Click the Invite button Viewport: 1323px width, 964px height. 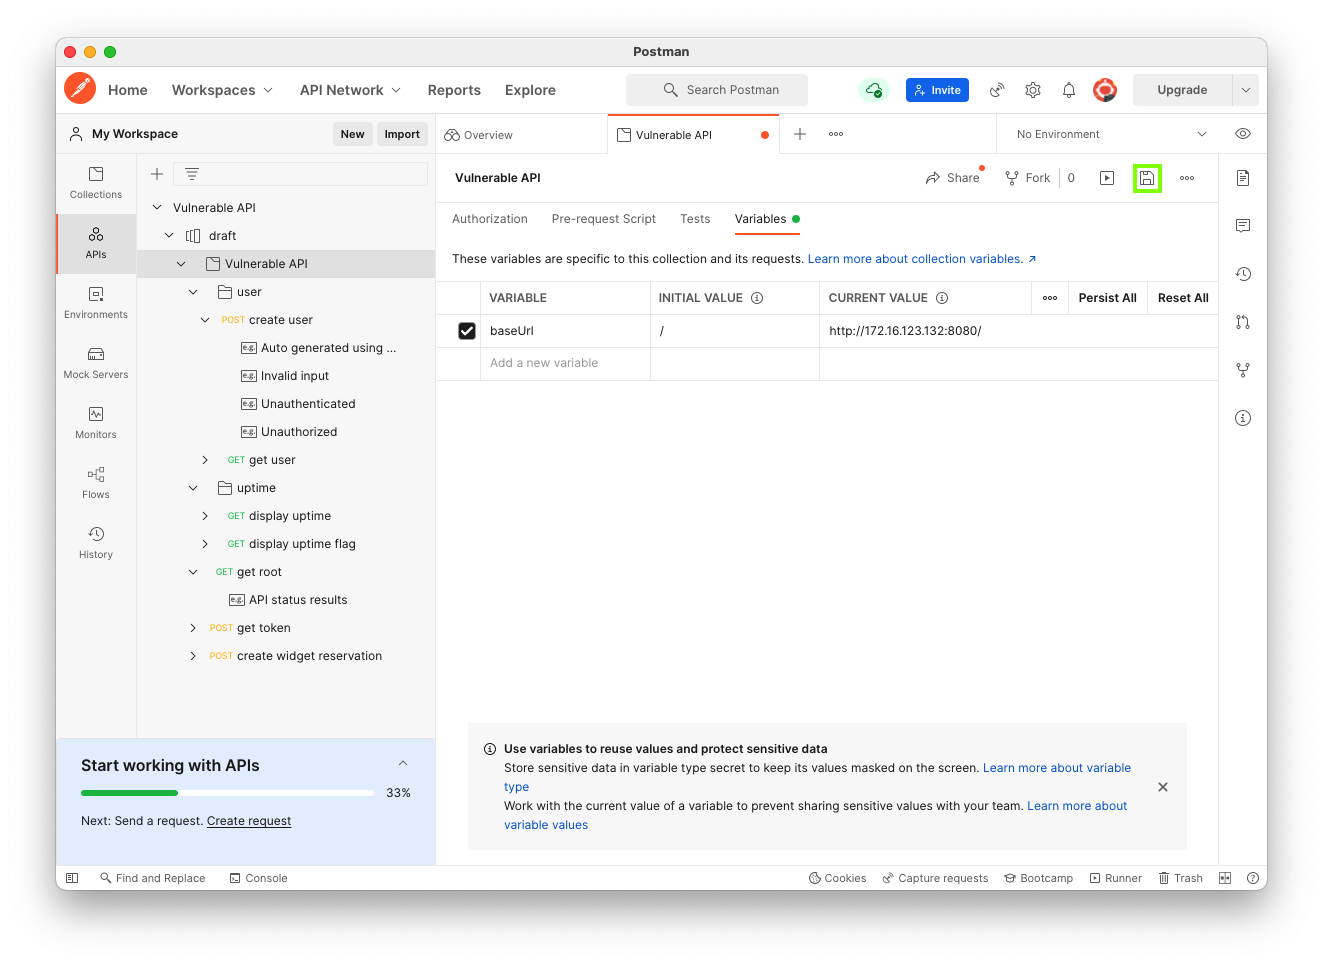937,90
